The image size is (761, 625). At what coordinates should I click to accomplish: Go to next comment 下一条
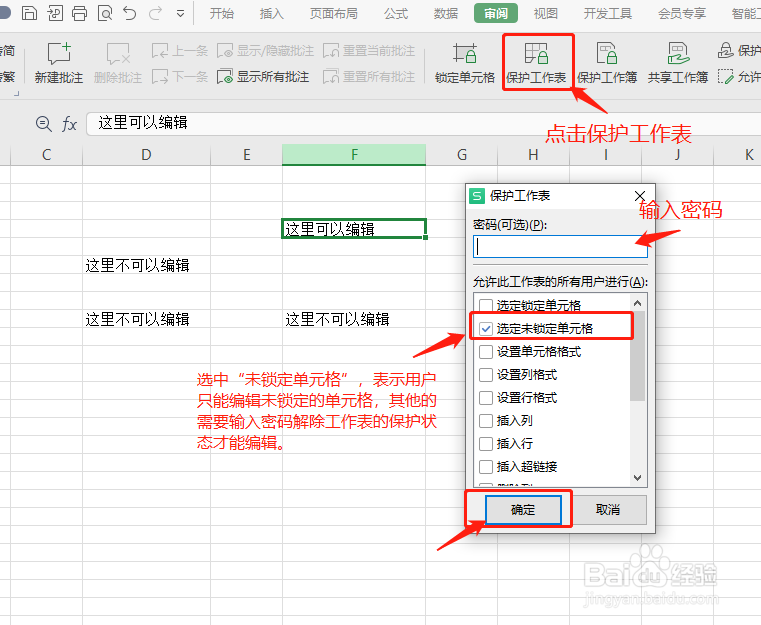click(180, 77)
